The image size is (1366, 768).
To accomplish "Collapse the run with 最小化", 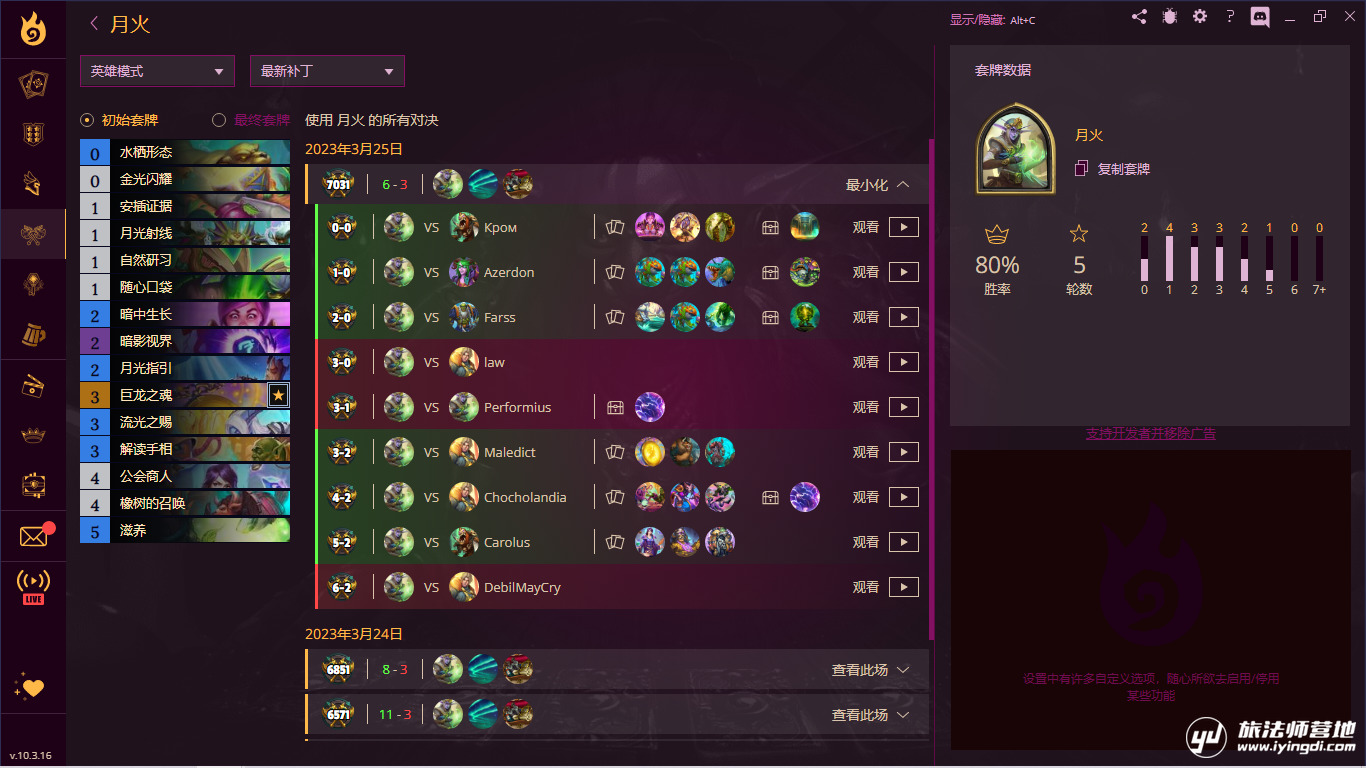I will coord(878,185).
